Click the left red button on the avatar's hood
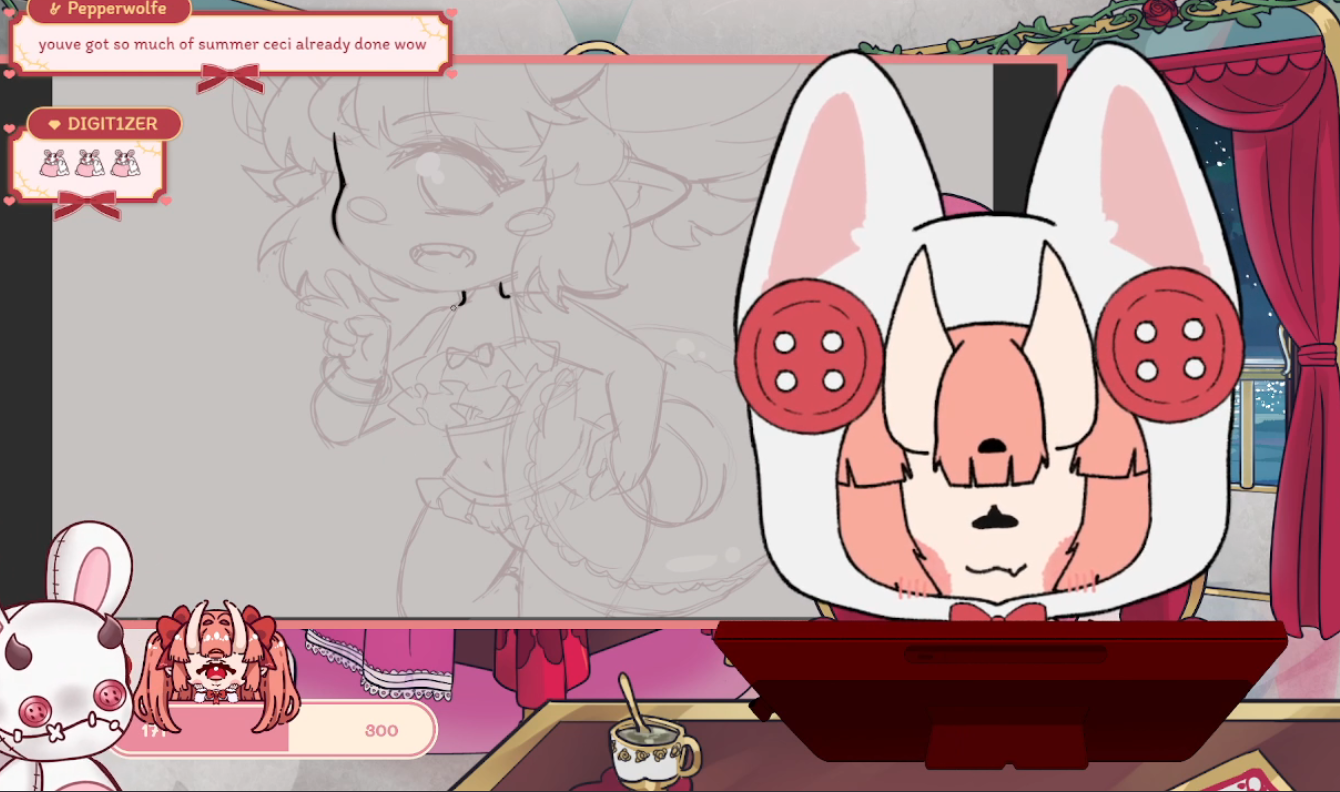 pyautogui.click(x=810, y=356)
